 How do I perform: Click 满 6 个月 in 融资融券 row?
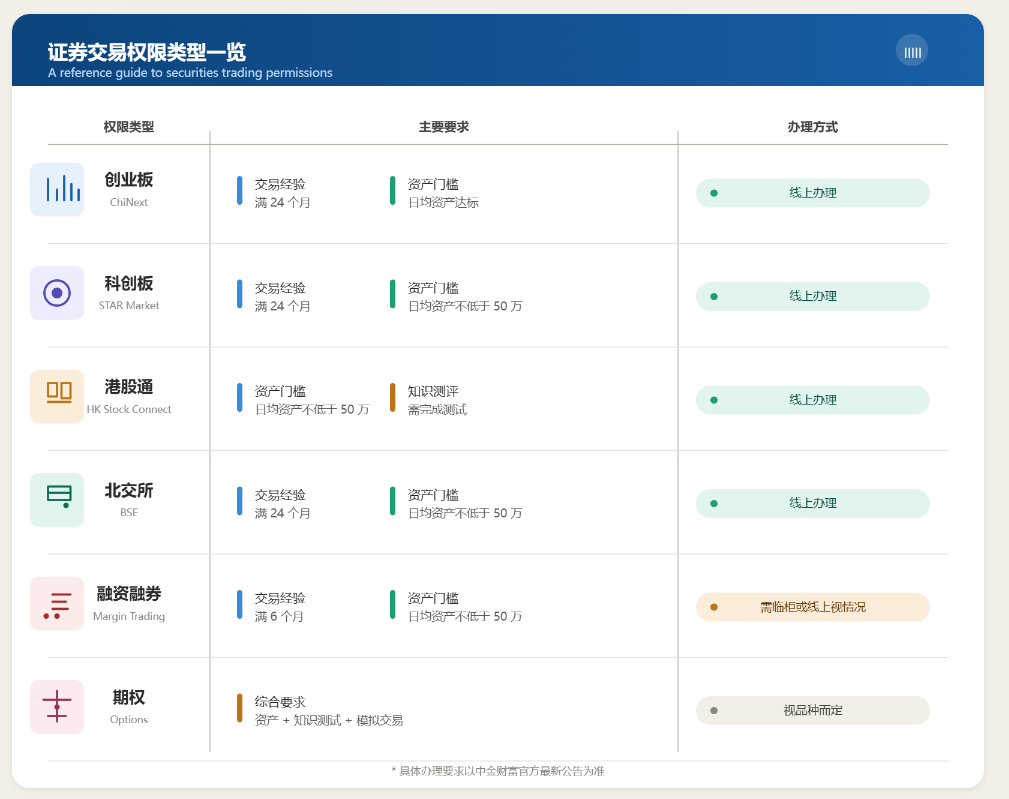(279, 616)
